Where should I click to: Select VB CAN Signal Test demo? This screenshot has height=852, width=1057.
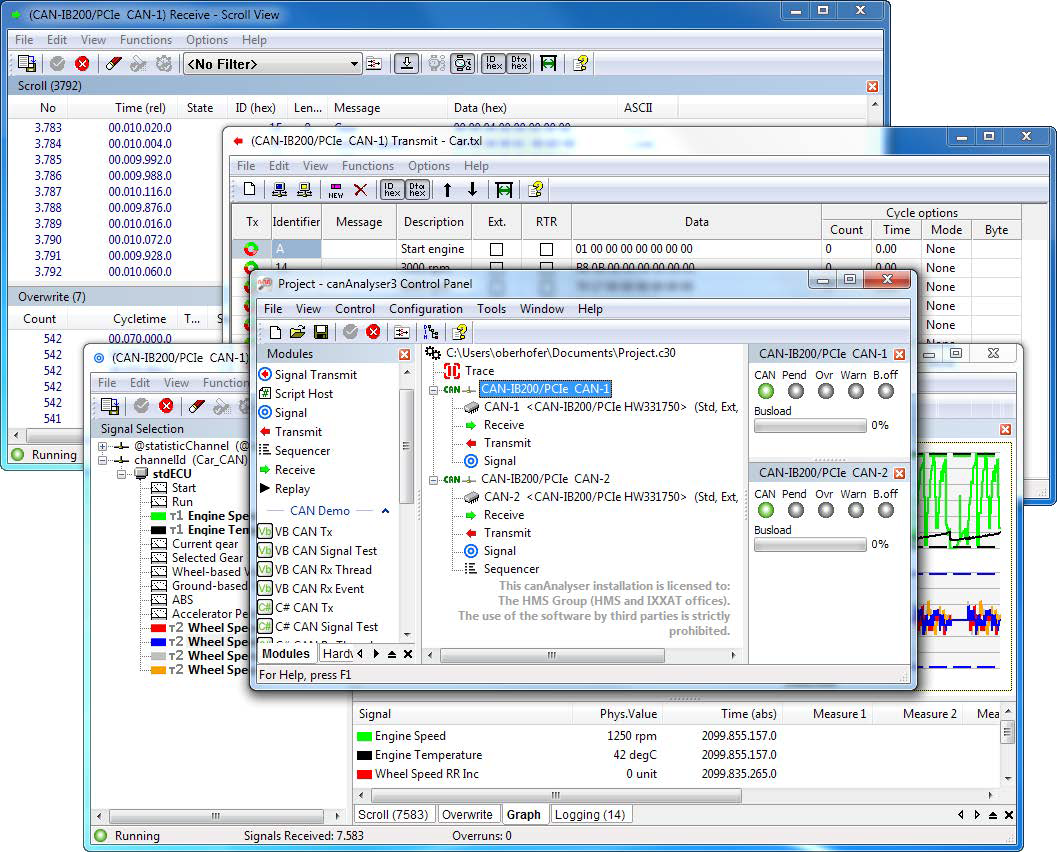tap(318, 551)
